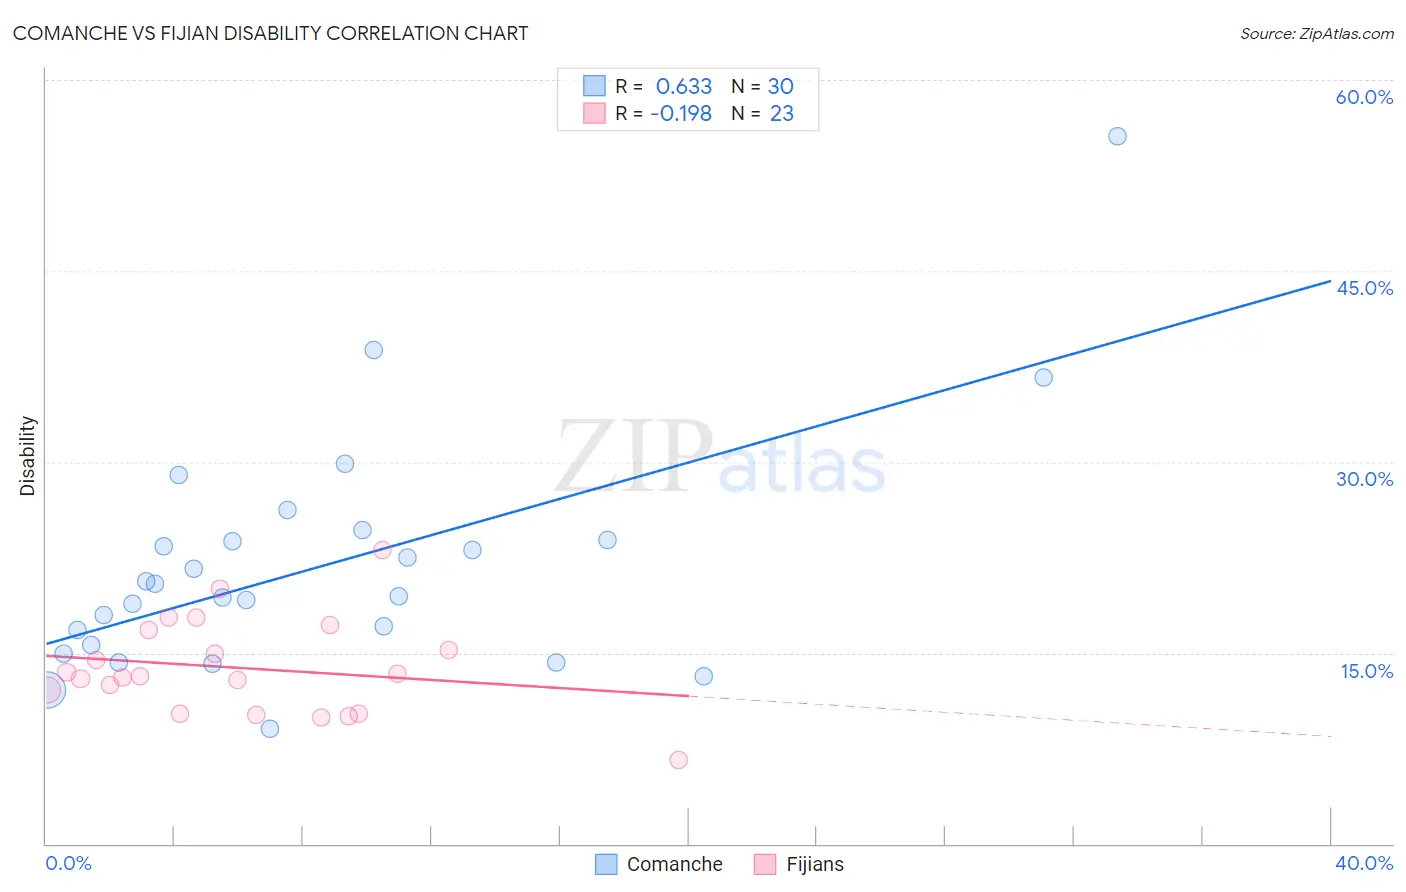The width and height of the screenshot is (1406, 892).
Task: Click the R = 0.633 correlation value
Action: [x=663, y=86]
